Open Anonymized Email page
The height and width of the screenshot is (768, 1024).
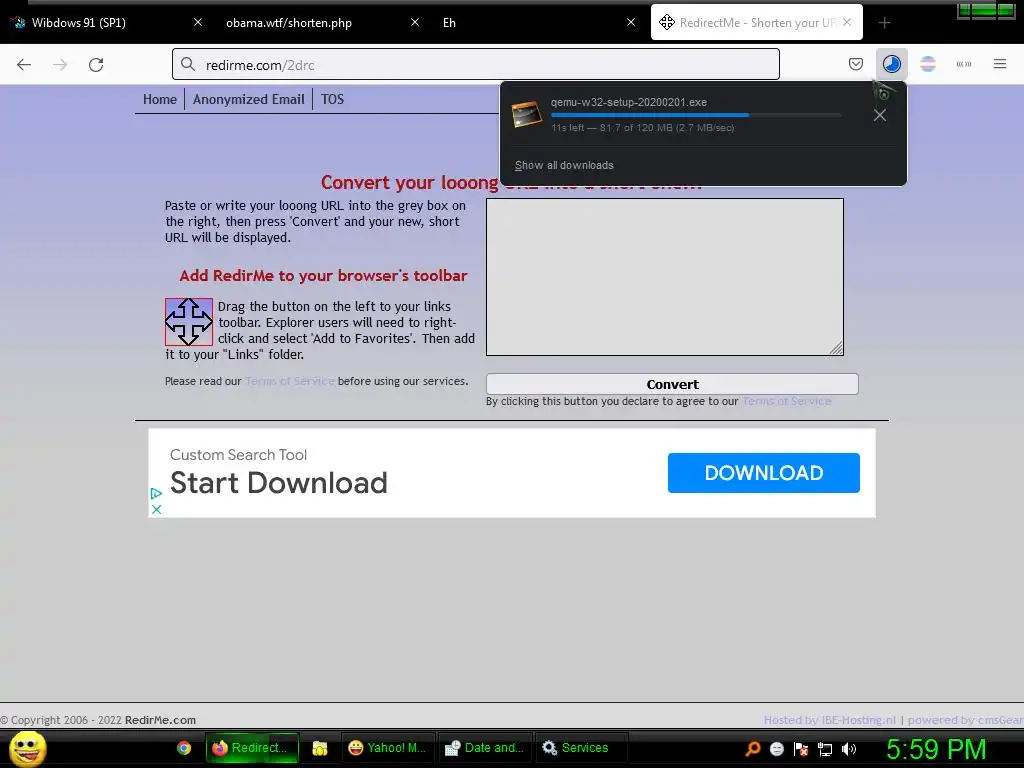[248, 99]
